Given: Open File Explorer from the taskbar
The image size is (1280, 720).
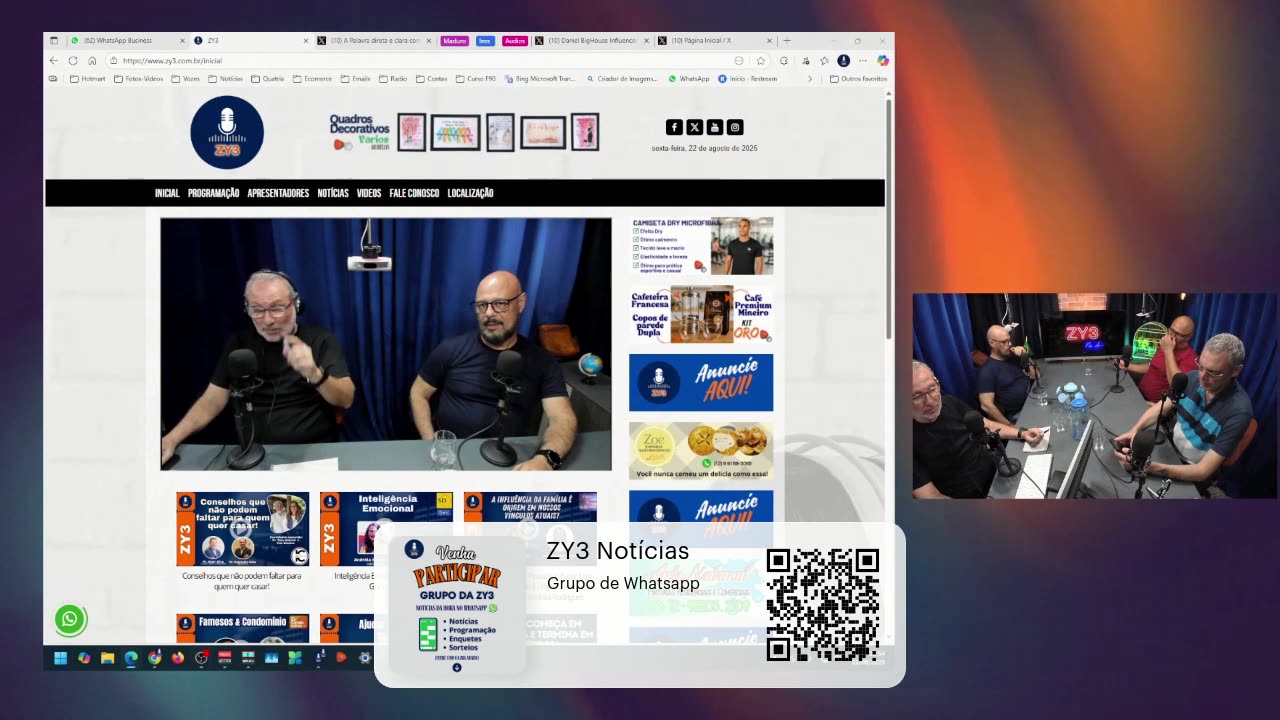Looking at the screenshot, I should pyautogui.click(x=107, y=658).
